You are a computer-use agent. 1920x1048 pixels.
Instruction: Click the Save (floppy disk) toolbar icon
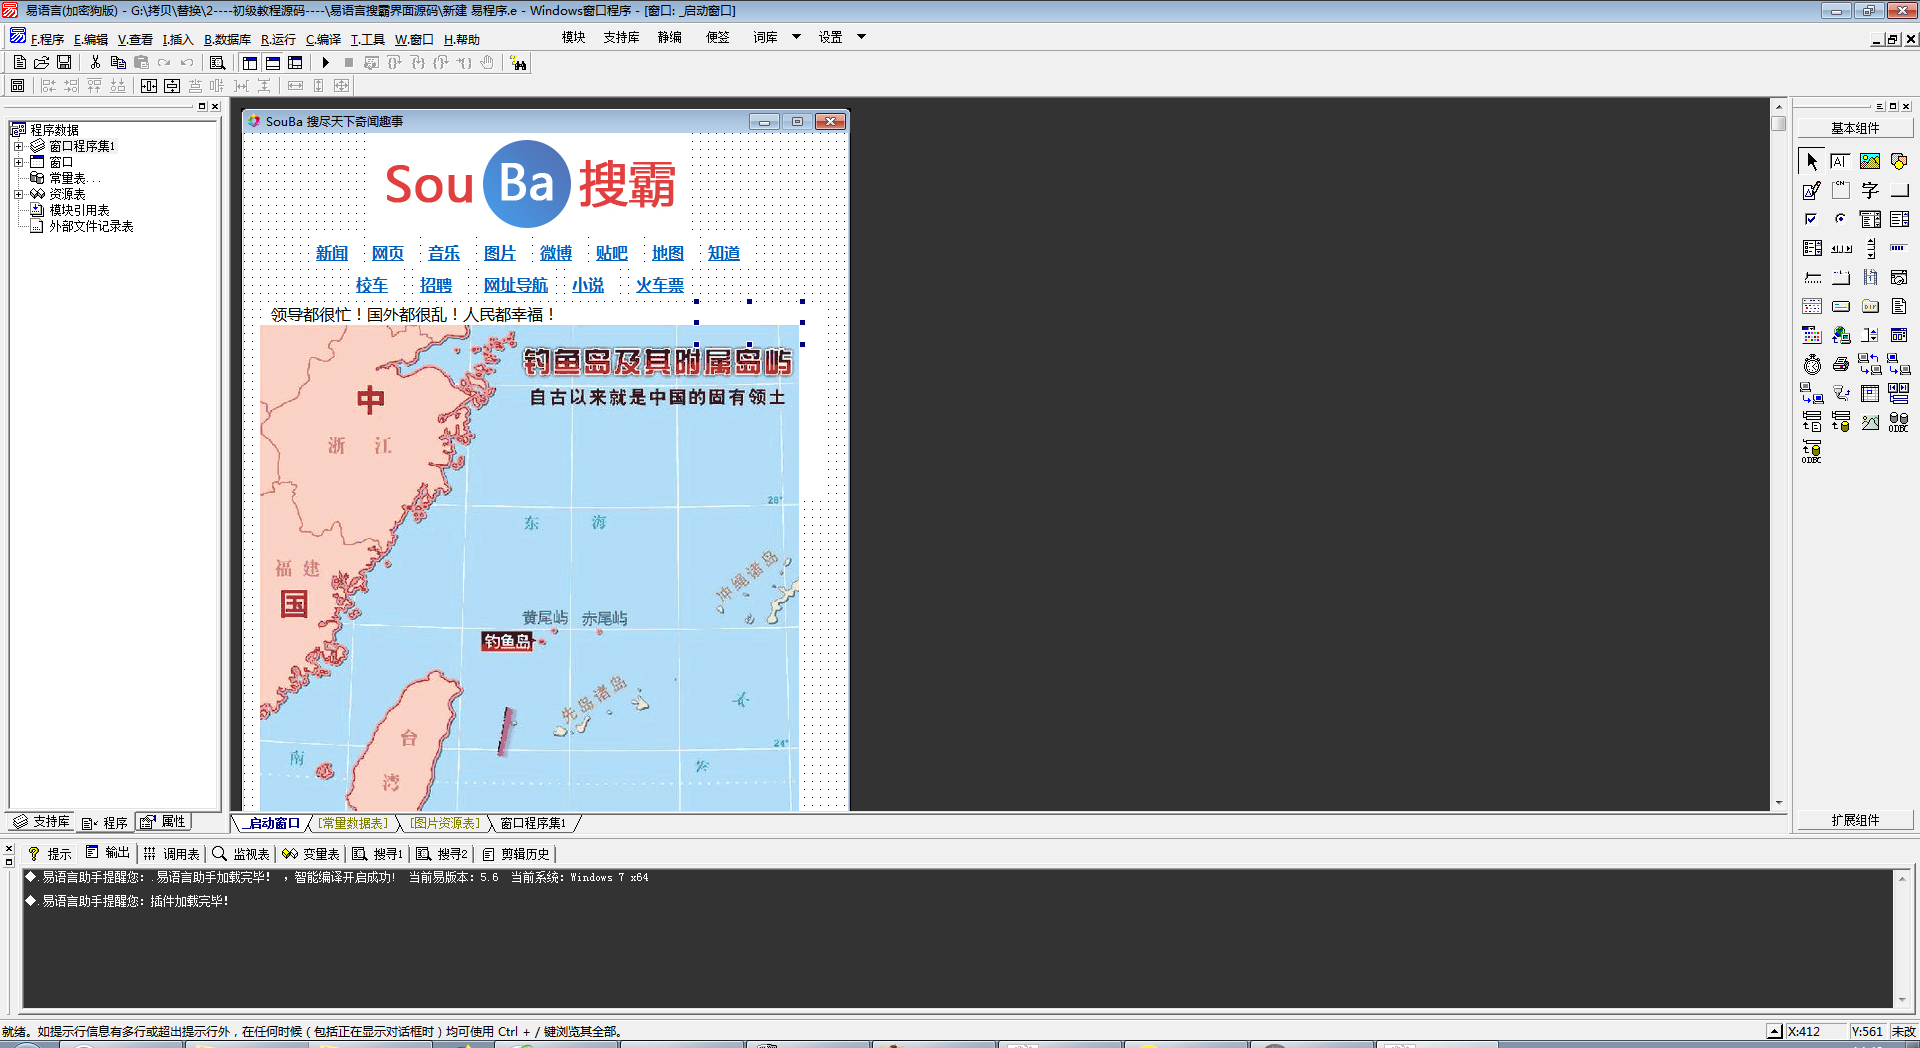64,62
